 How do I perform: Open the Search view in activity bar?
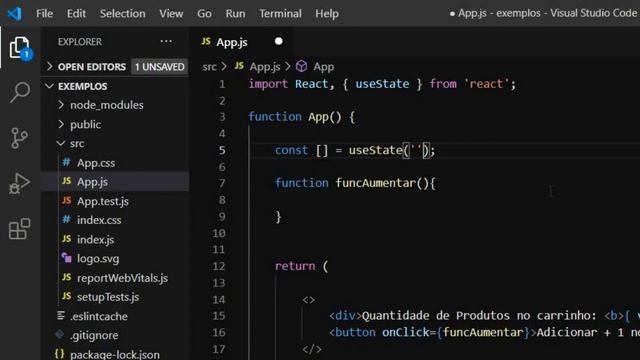[20, 92]
